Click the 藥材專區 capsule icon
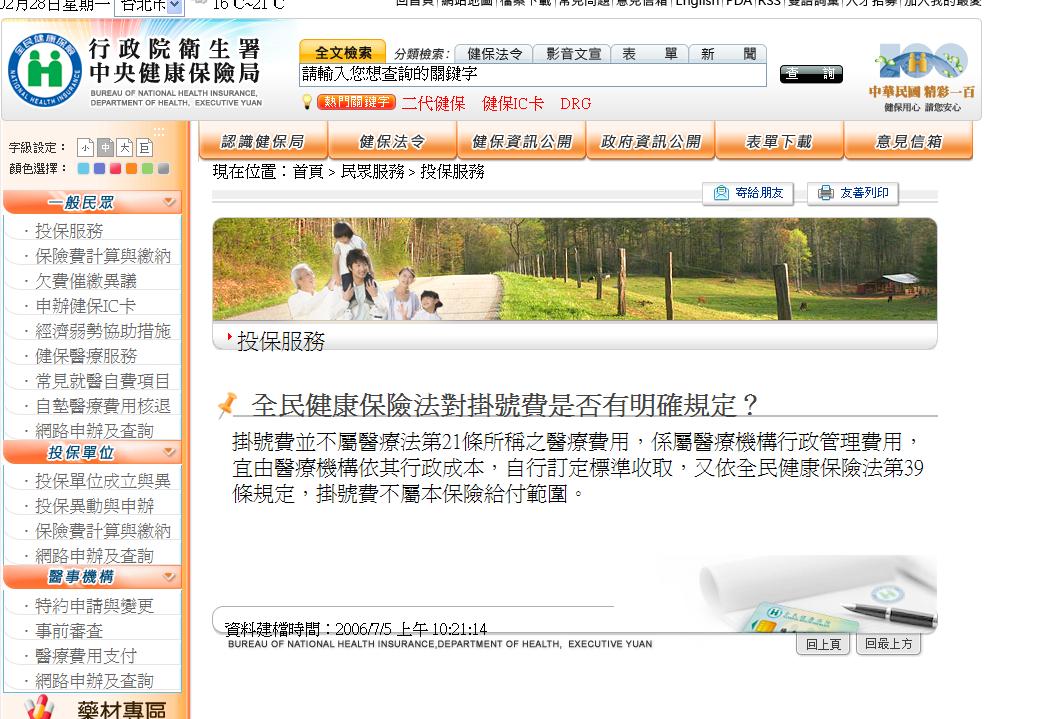Image resolution: width=1046 pixels, height=719 pixels. (x=39, y=708)
